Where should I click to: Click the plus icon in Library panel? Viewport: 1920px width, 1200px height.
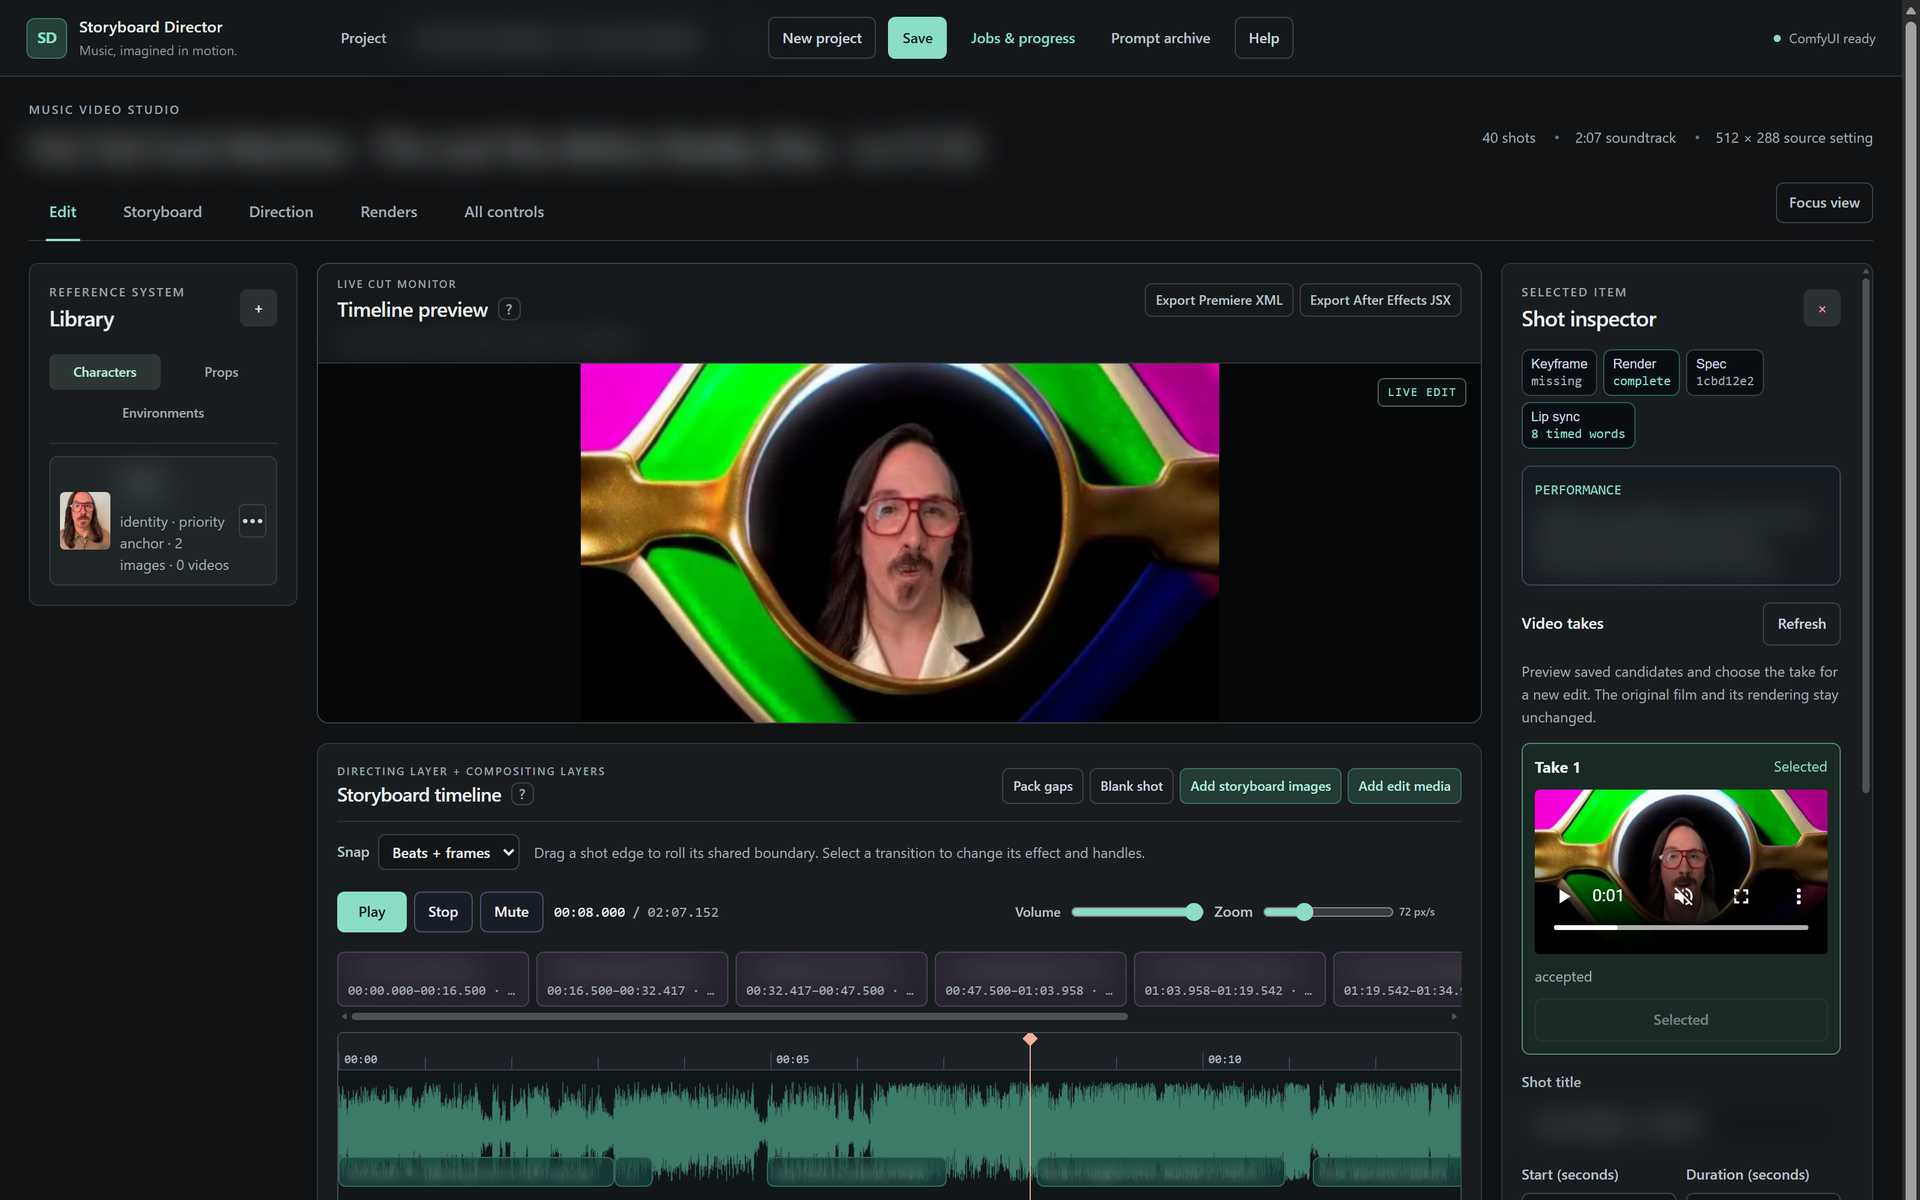point(258,309)
